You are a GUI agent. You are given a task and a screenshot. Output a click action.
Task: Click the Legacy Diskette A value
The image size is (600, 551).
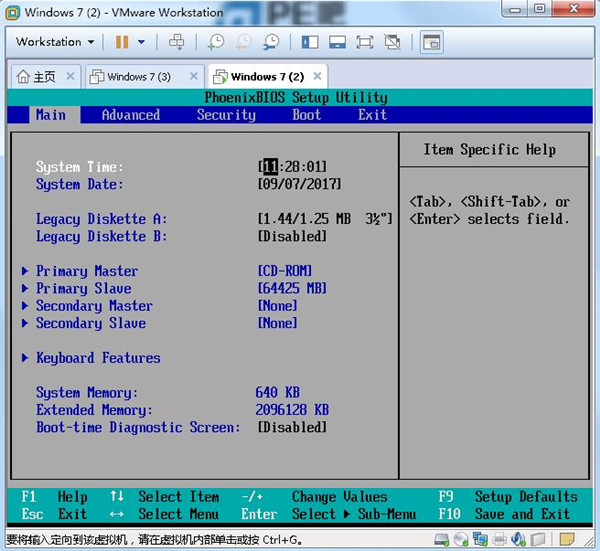325,219
